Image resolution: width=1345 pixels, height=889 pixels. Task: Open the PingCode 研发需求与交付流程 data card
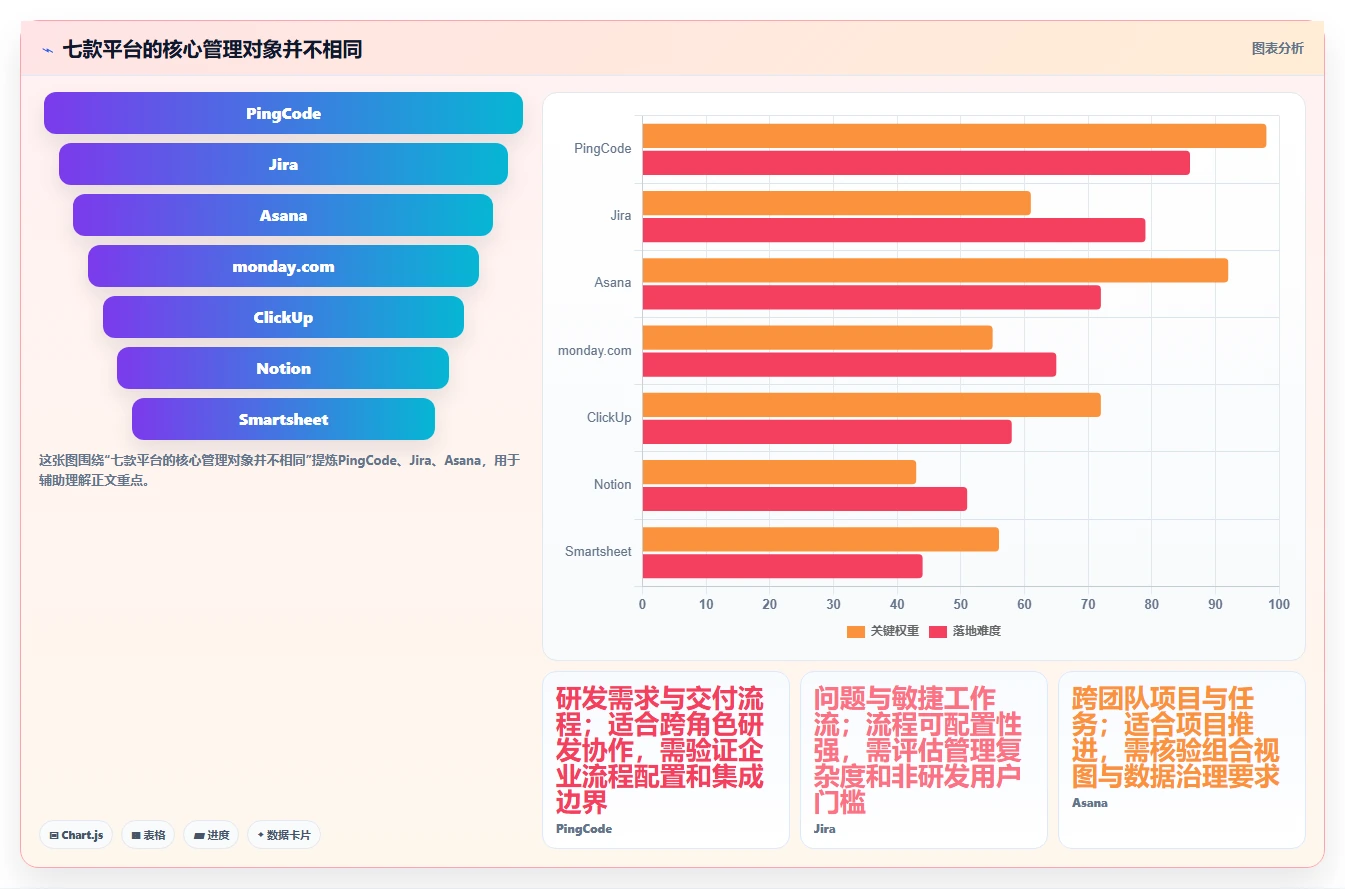pyautogui.click(x=666, y=760)
